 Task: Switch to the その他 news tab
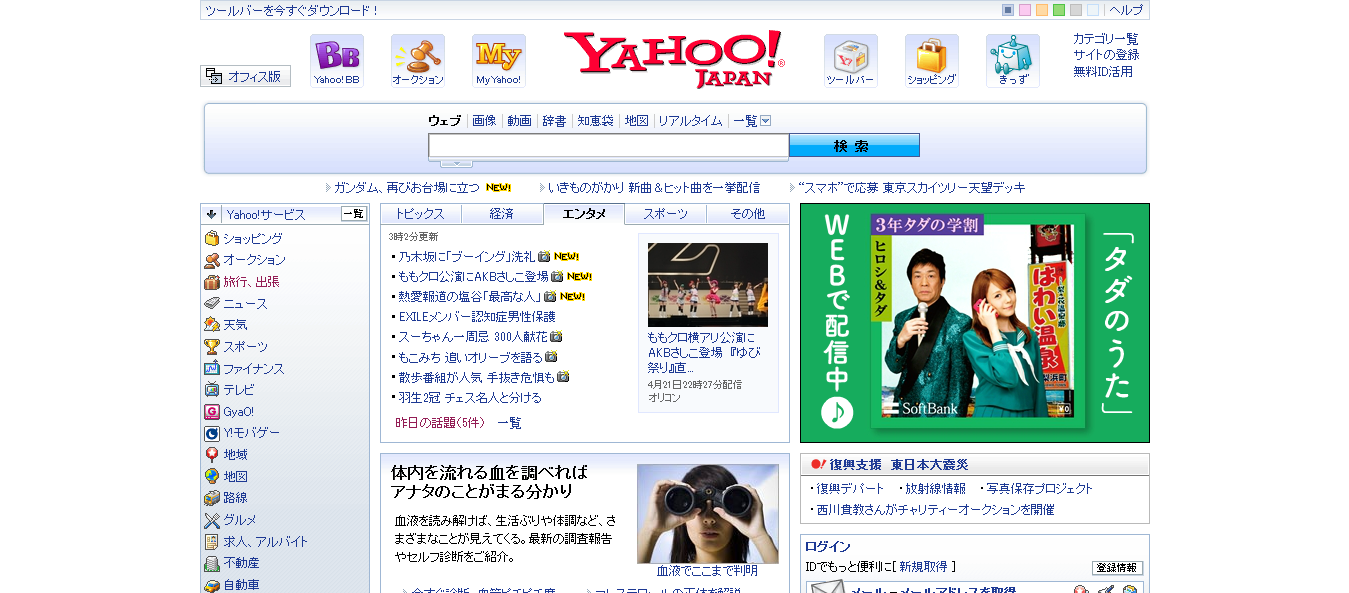pos(748,214)
